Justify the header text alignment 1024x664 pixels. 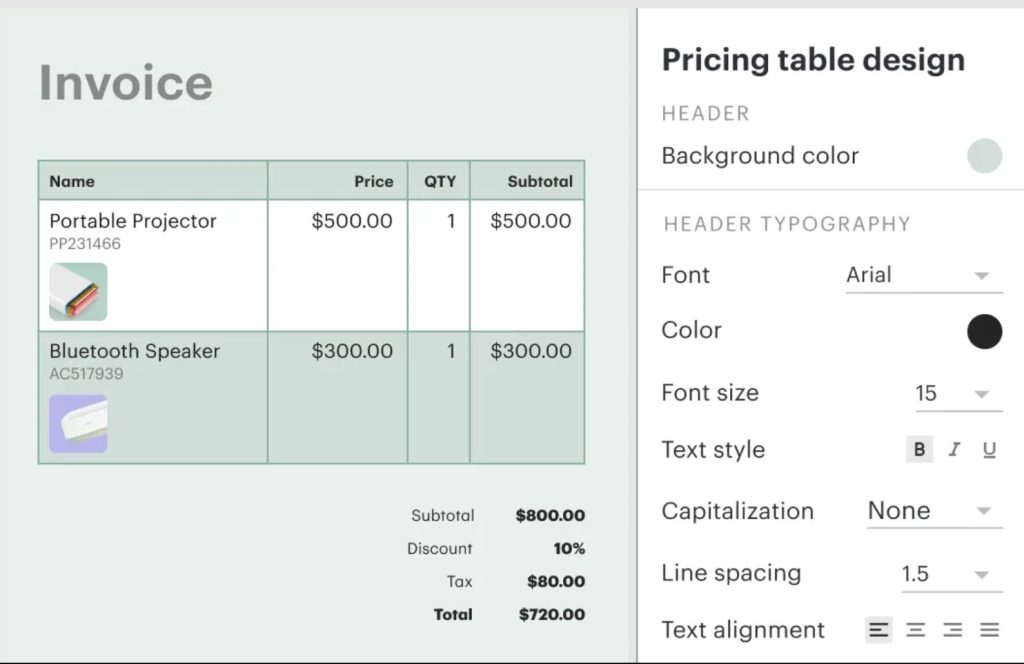[989, 630]
